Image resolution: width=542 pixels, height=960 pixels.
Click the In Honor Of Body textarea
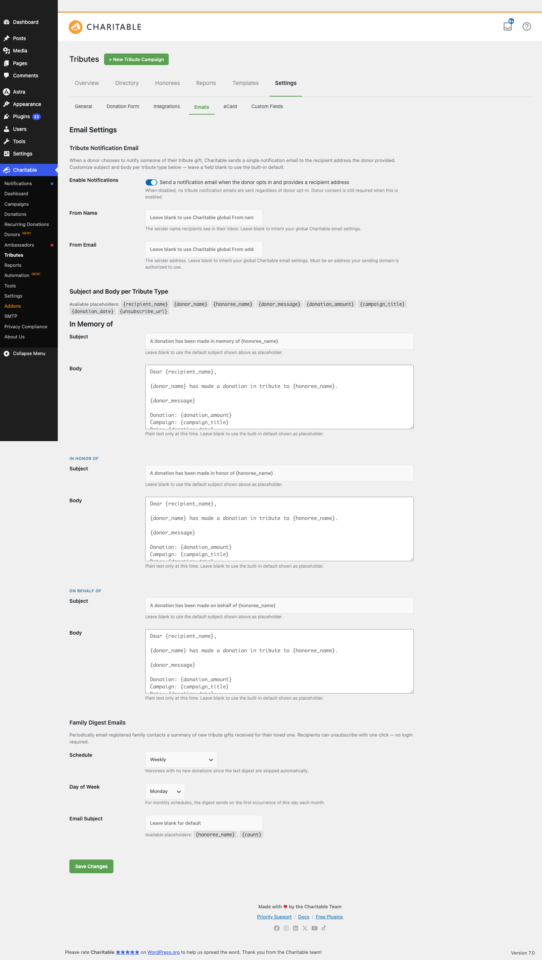pos(279,529)
